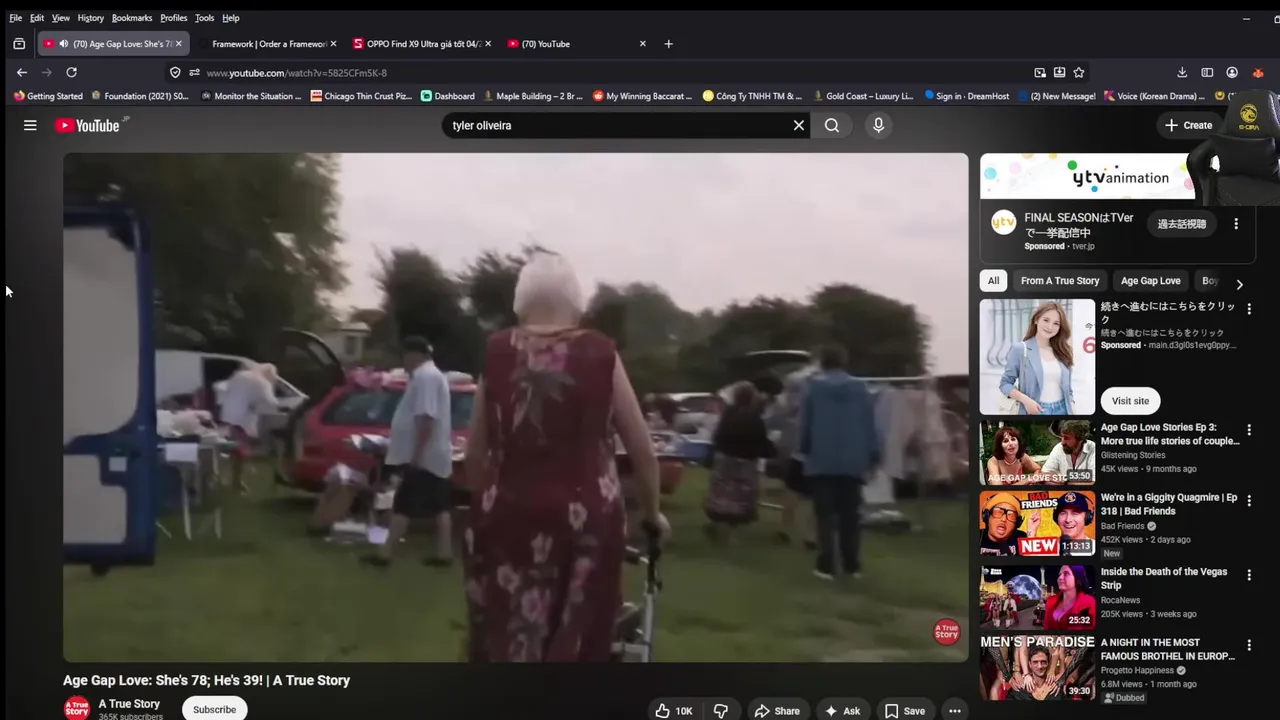
Task: Open the Profiles menu
Action: coord(174,18)
